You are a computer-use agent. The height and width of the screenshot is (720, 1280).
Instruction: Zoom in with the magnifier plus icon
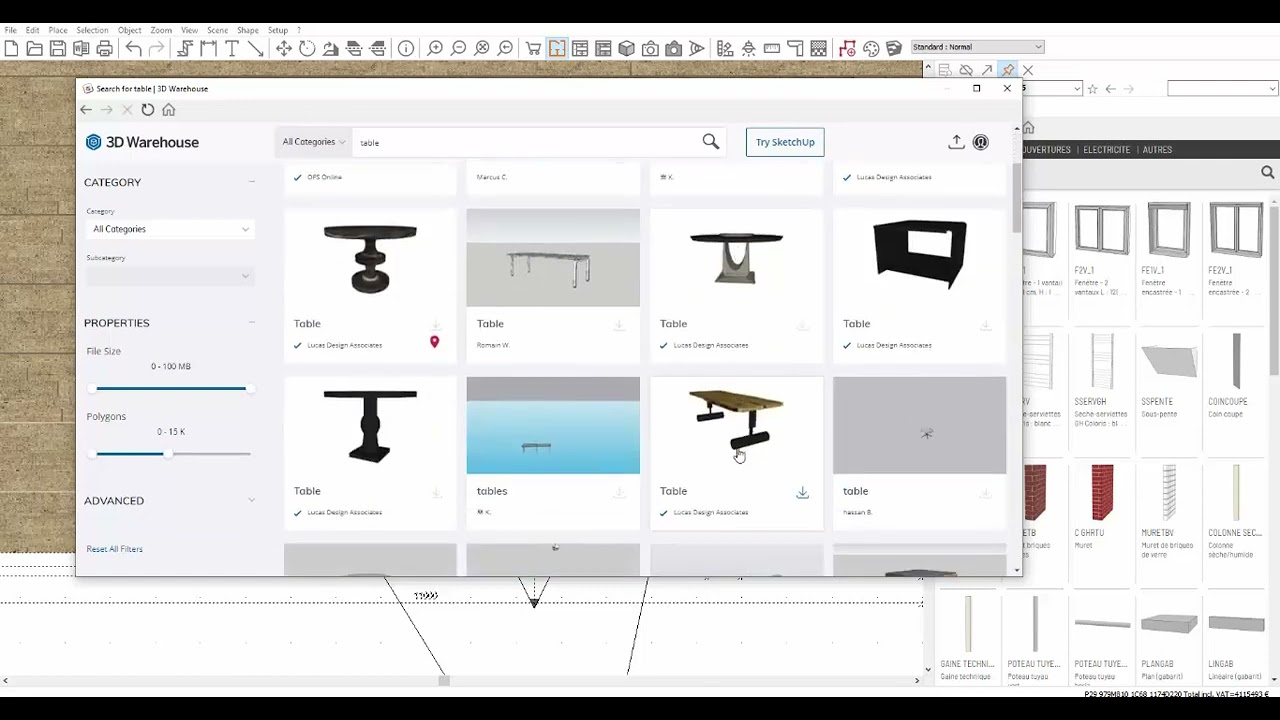point(435,48)
